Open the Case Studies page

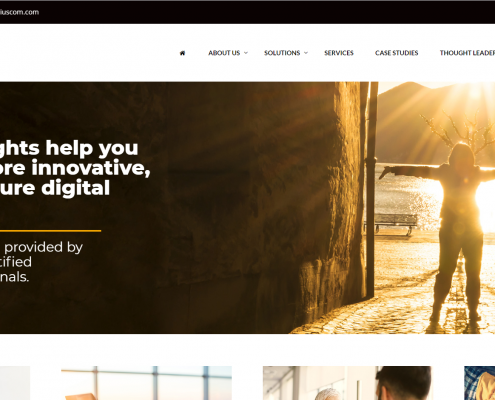[x=396, y=53]
